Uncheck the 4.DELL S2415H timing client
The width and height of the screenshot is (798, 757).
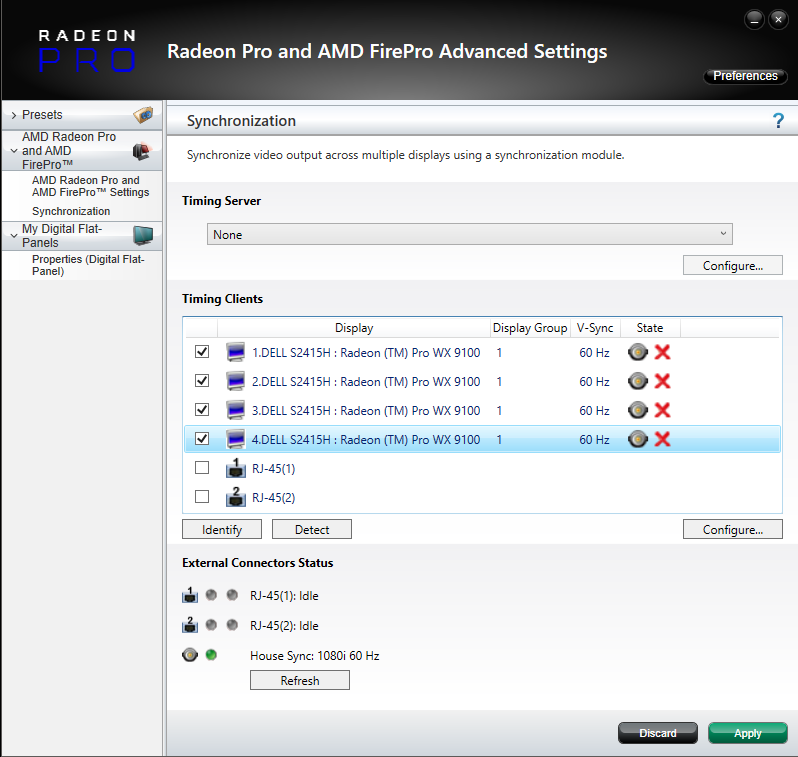[202, 438]
